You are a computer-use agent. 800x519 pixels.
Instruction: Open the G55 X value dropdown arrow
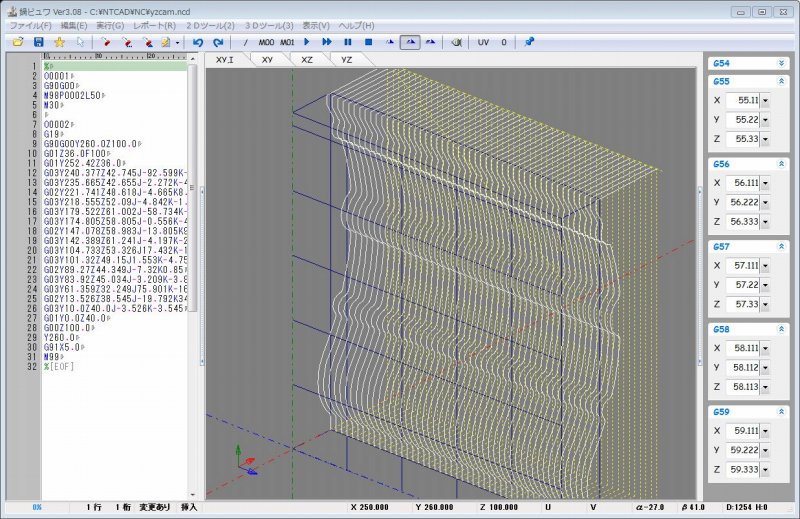(x=765, y=101)
